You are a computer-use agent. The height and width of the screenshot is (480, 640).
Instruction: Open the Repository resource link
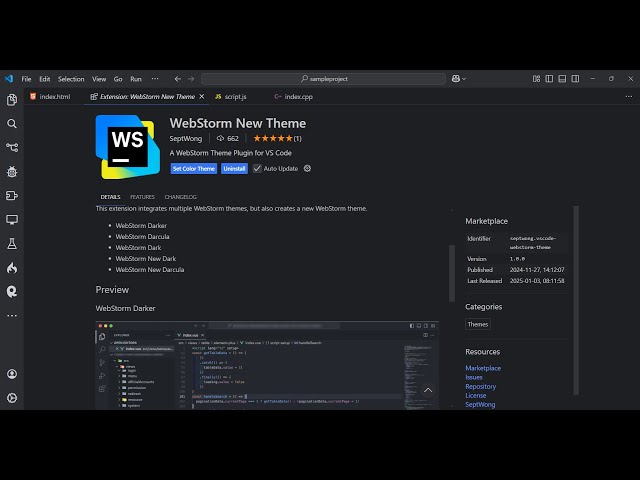point(480,386)
